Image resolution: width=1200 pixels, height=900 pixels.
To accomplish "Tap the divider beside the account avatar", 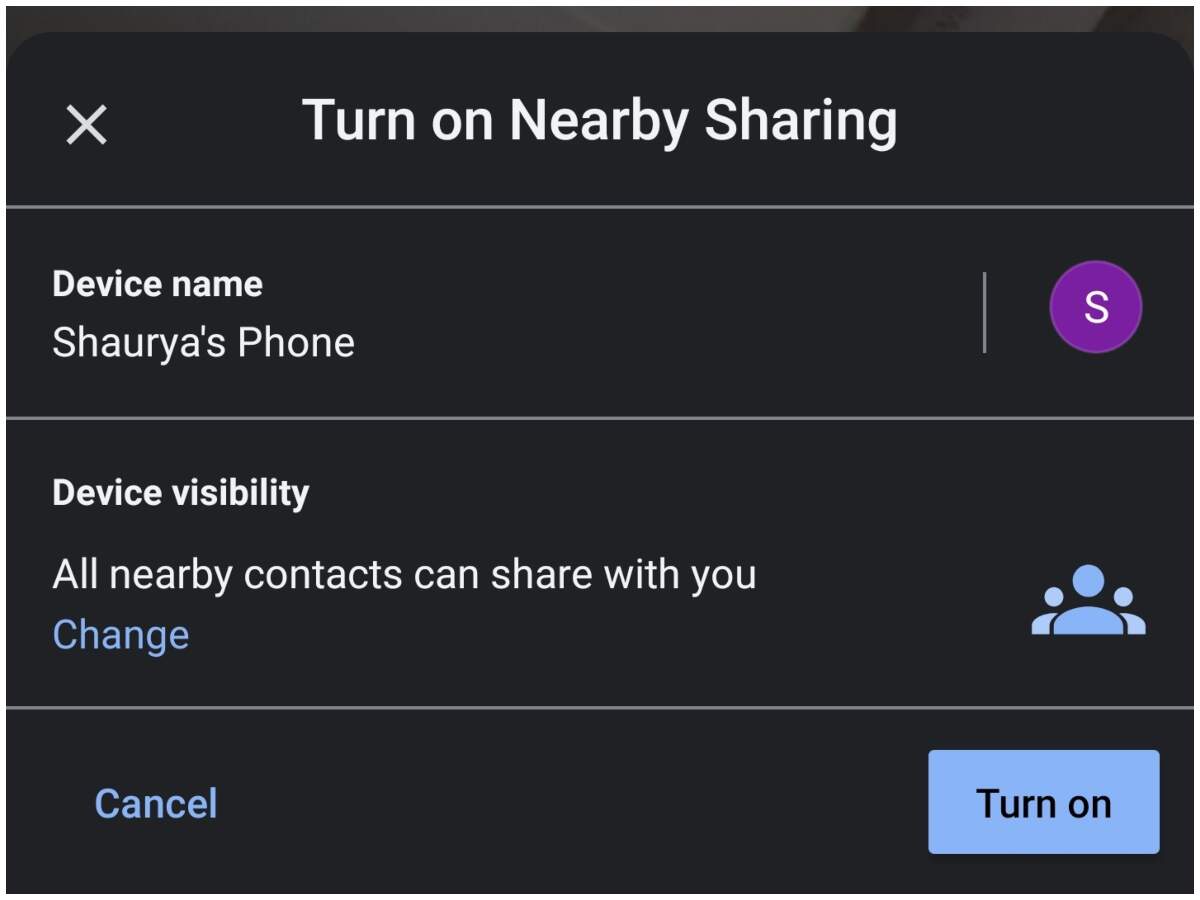I will coord(985,312).
